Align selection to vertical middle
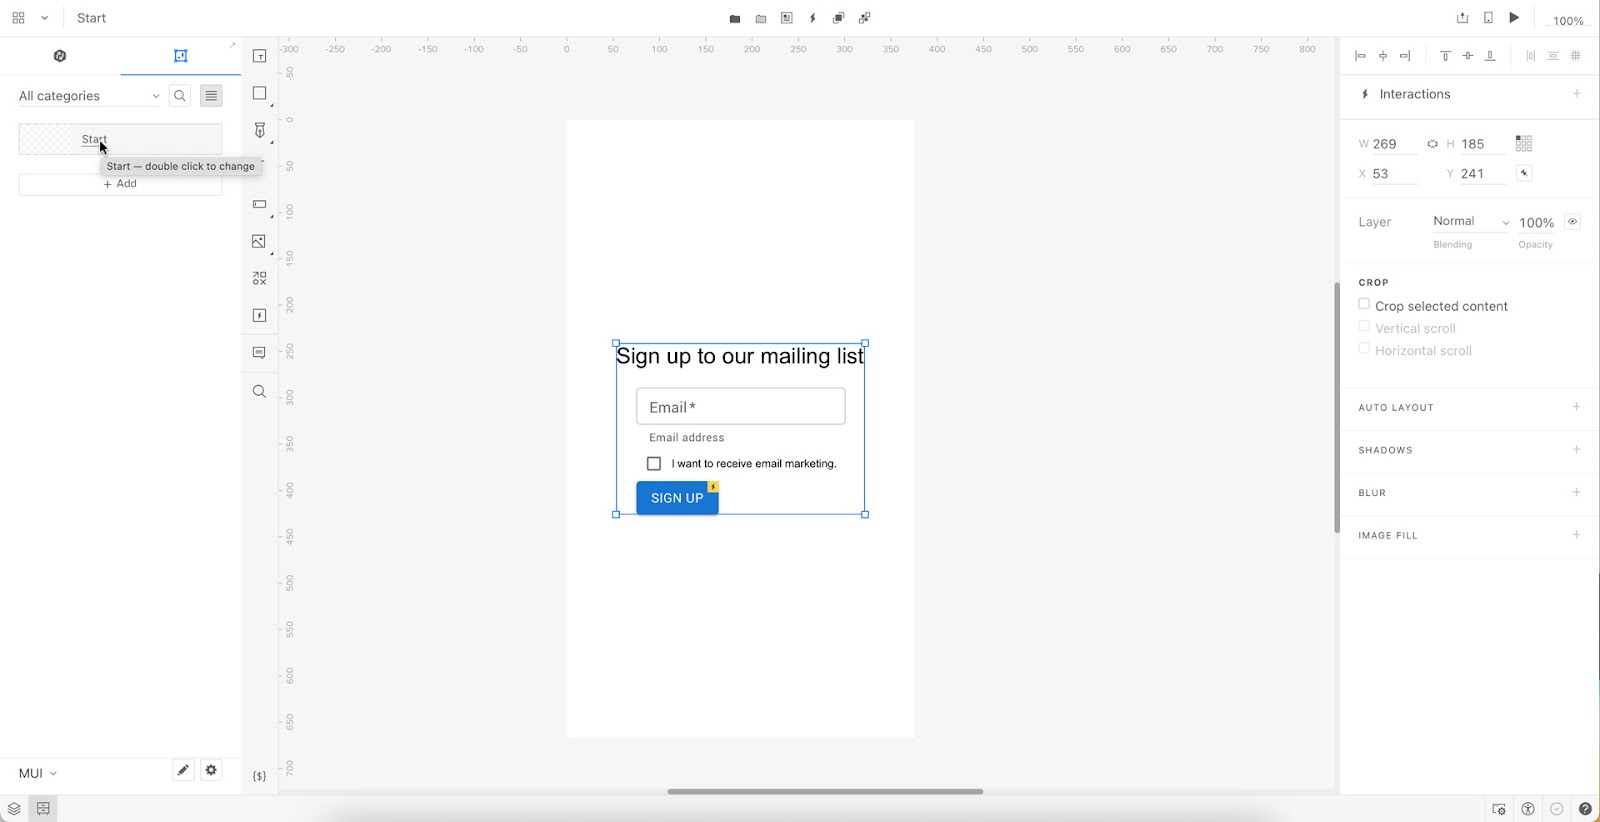Viewport: 1600px width, 822px height. 1467,56
